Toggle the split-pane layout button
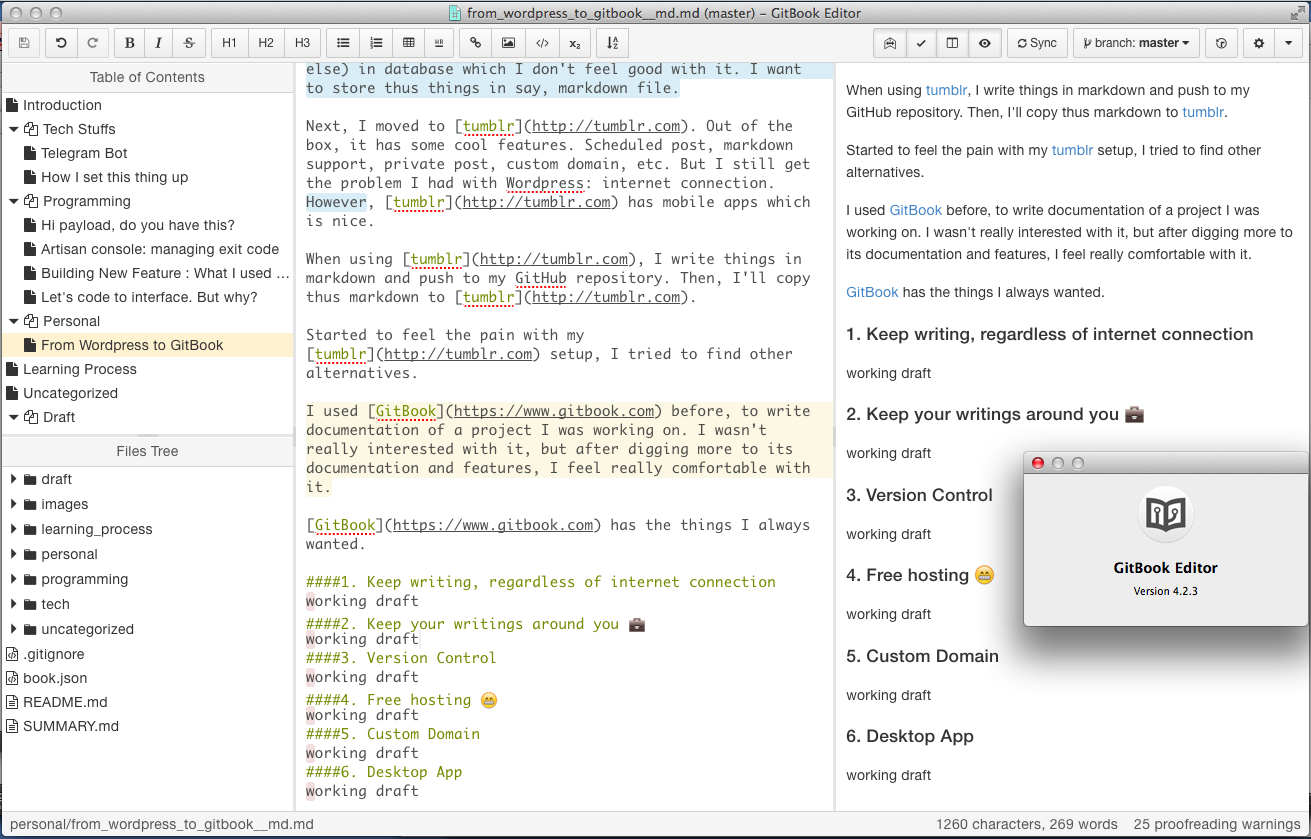 tap(953, 43)
